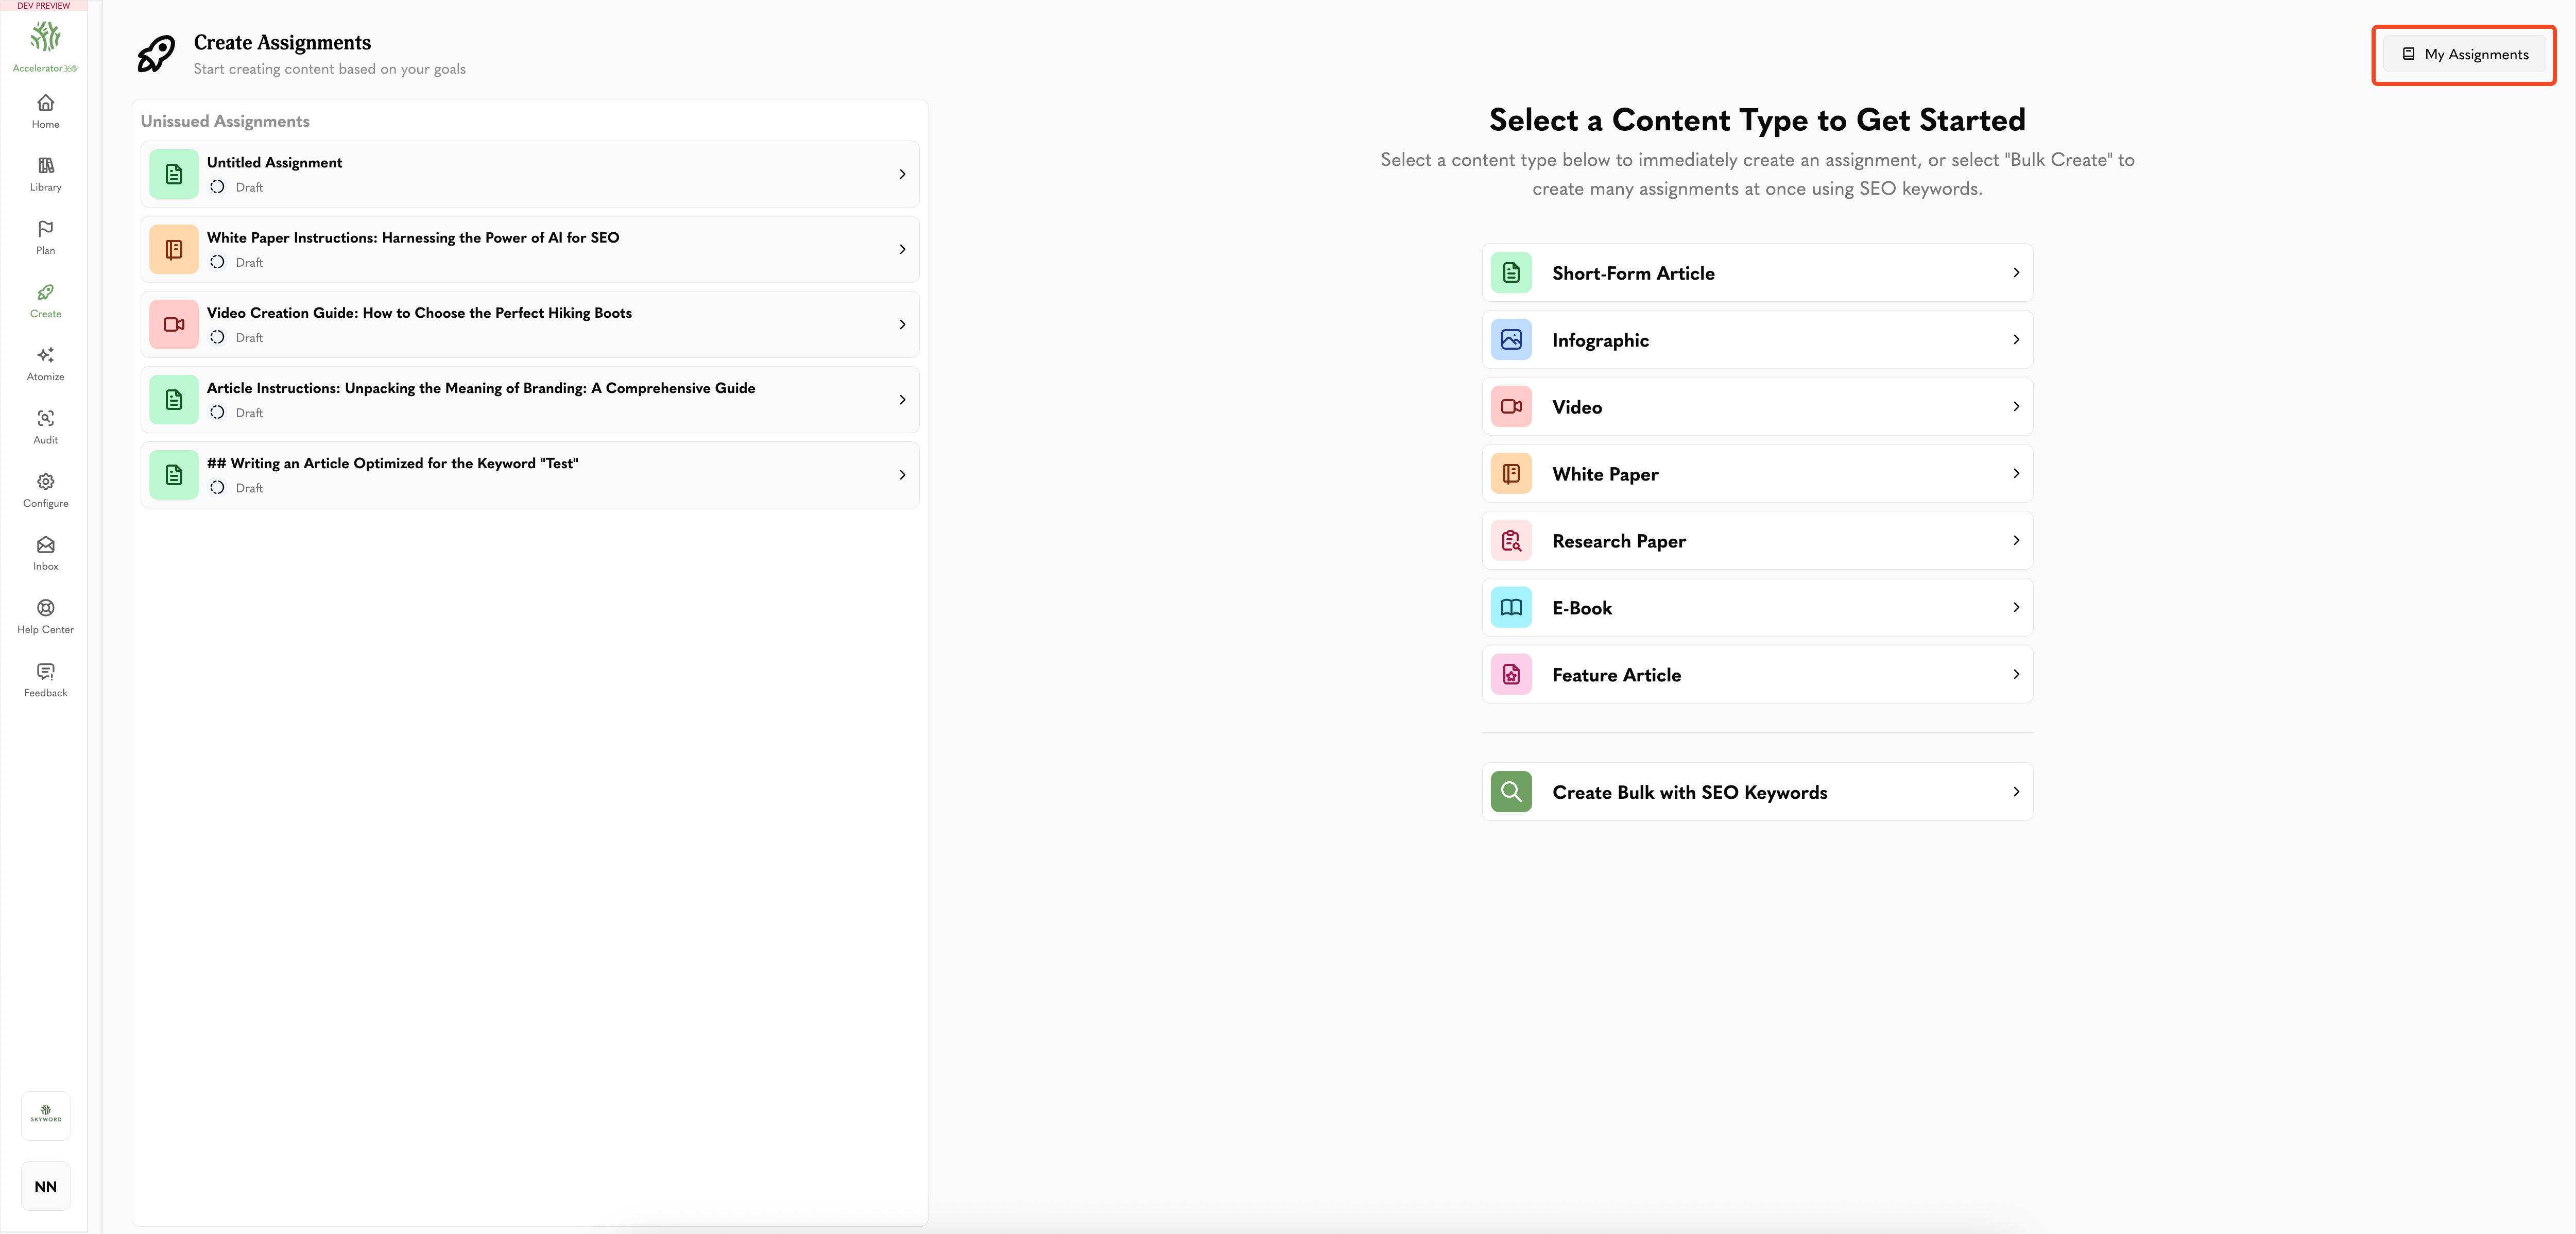This screenshot has height=1234, width=2576.
Task: Click the document icon on Keyword "Test" row
Action: [x=174, y=475]
